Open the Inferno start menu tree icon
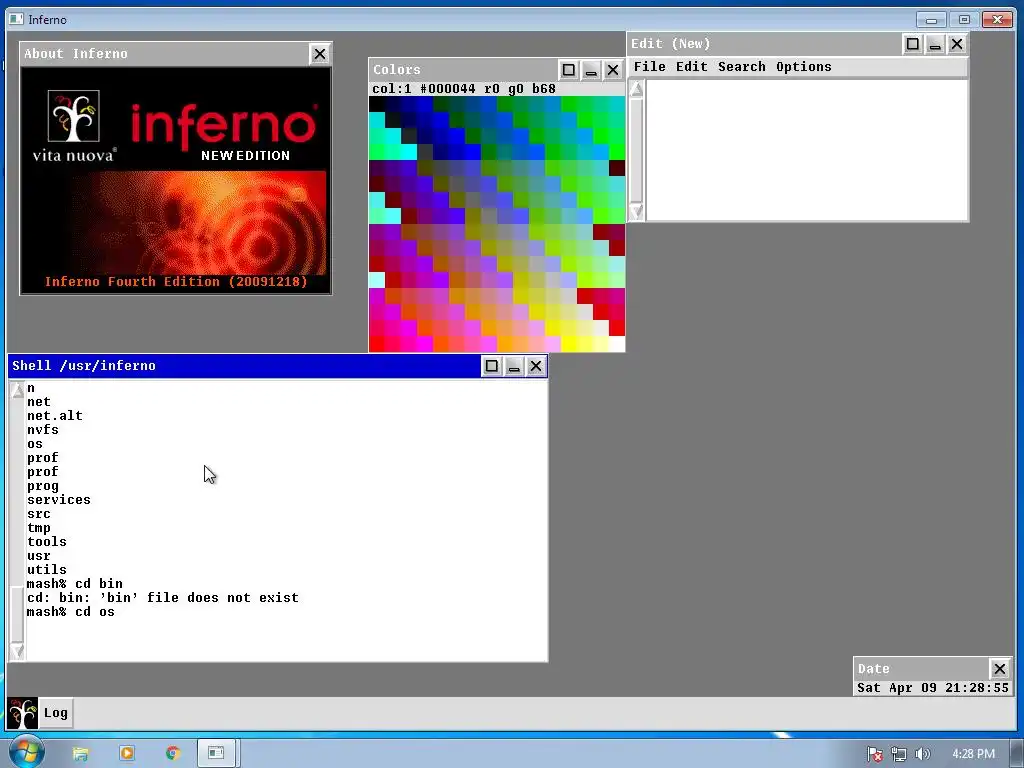The height and width of the screenshot is (768, 1024). (22, 712)
